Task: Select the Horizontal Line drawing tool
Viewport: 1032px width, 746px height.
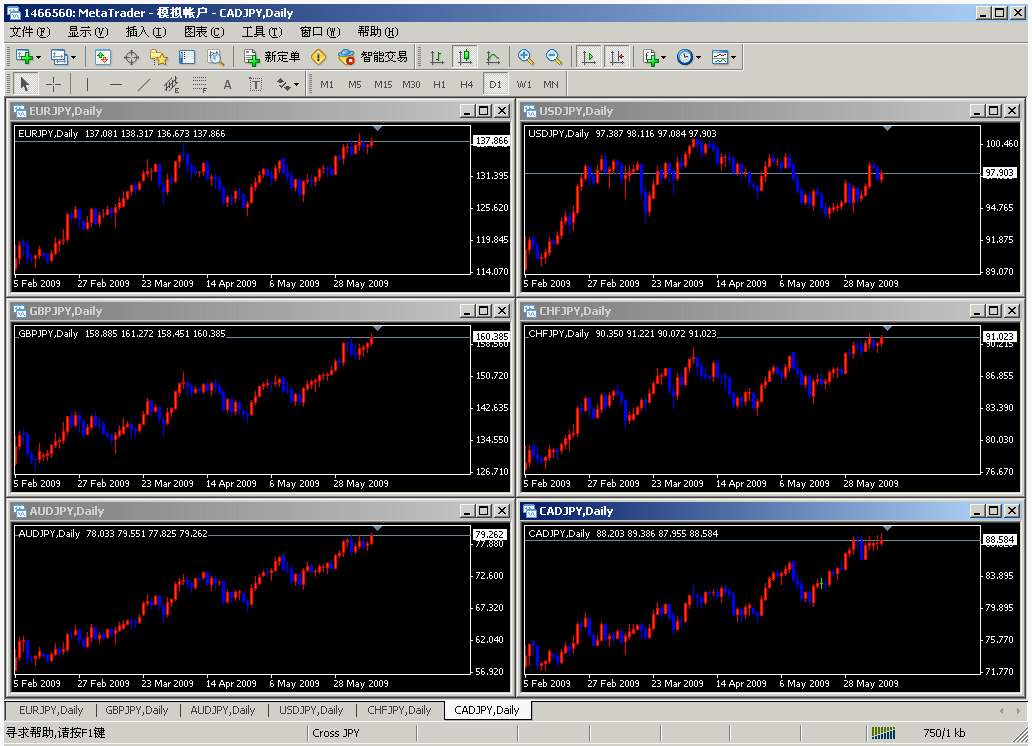Action: 116,84
